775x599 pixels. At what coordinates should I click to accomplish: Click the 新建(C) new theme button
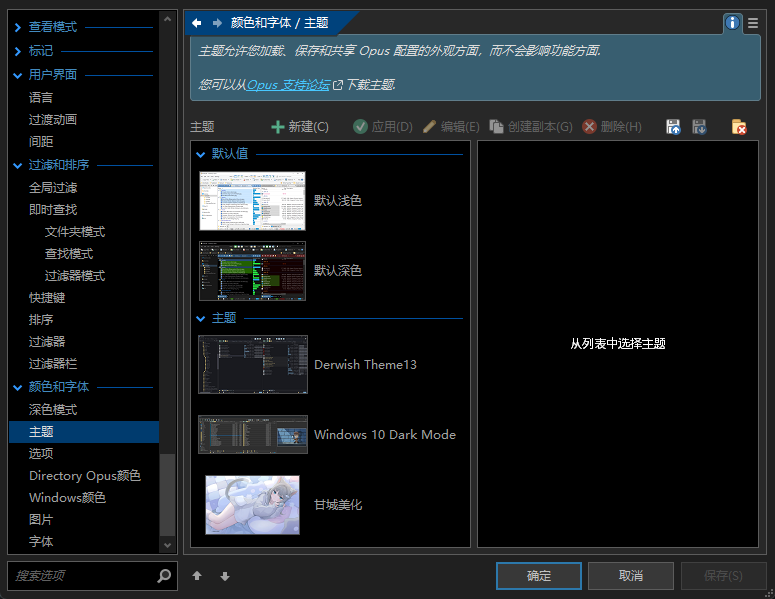coord(299,127)
